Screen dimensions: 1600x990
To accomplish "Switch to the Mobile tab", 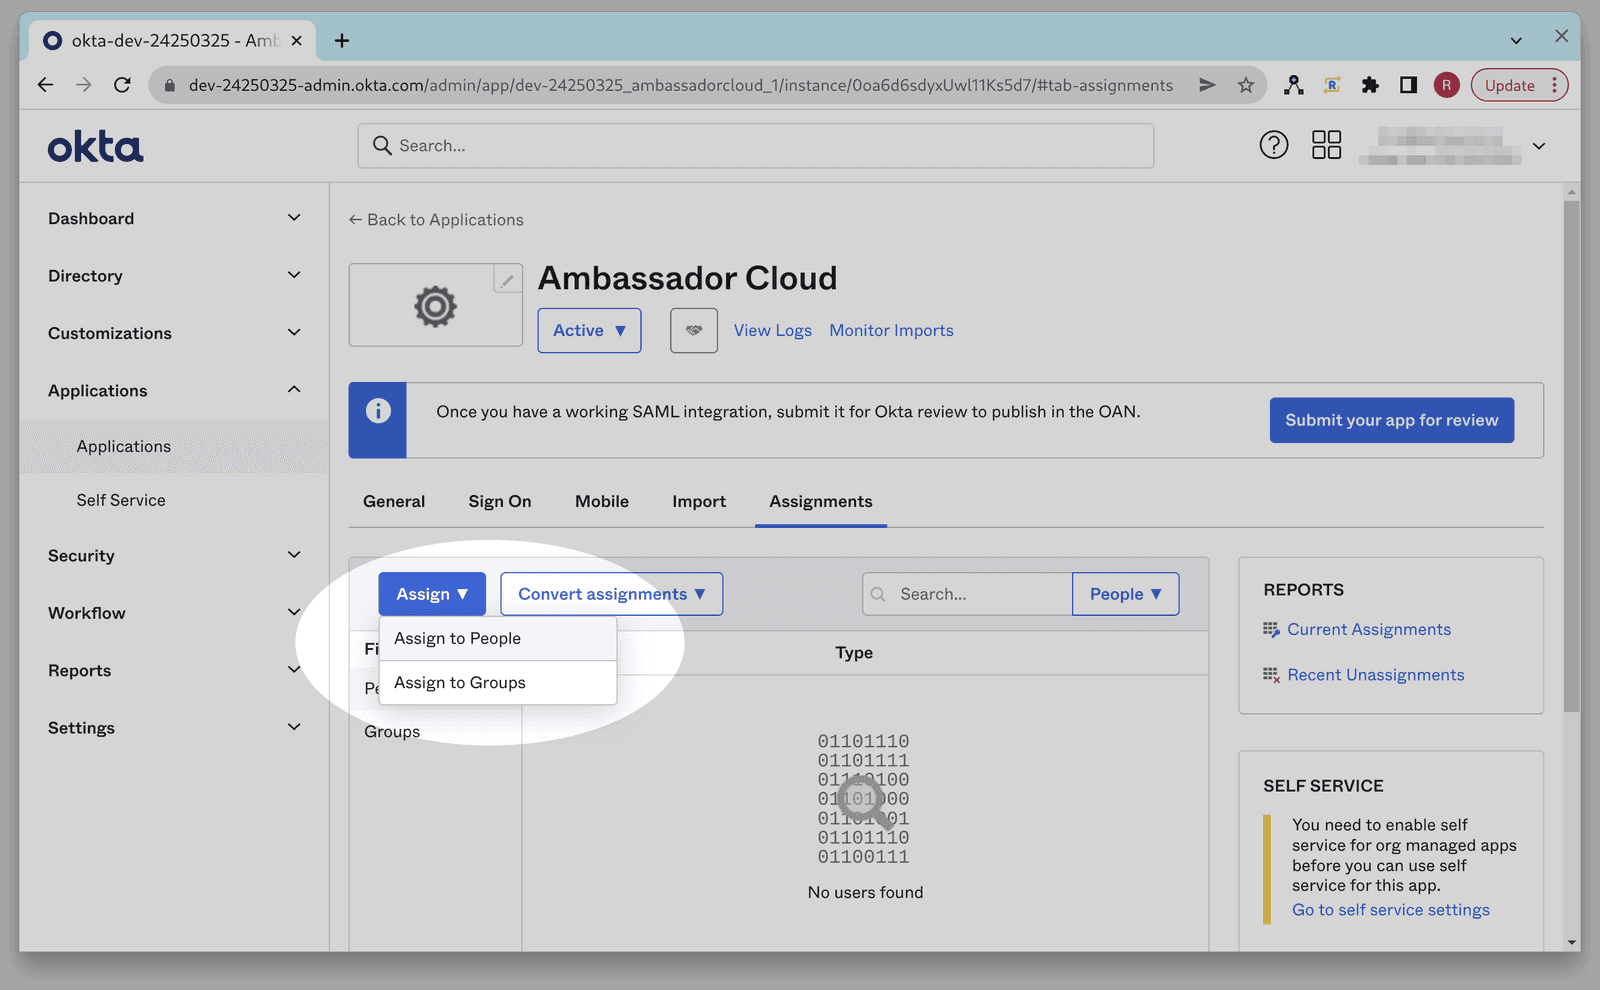I will coord(602,501).
